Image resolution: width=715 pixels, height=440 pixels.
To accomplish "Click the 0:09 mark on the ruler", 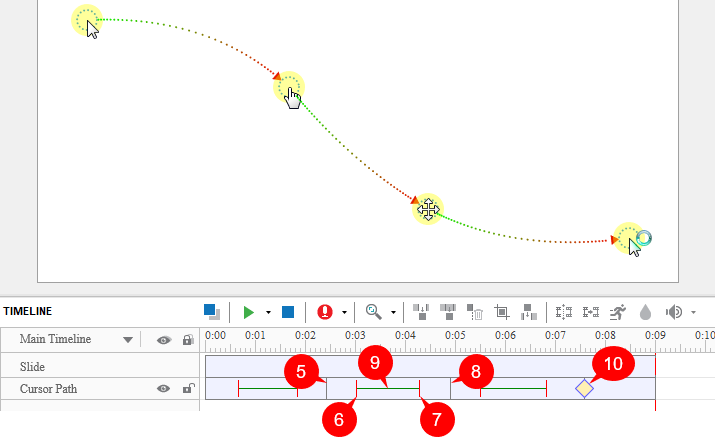I will click(x=655, y=336).
